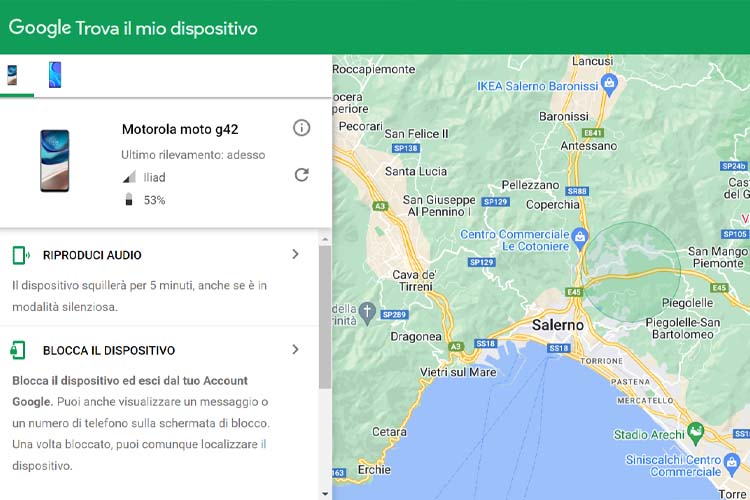750x500 pixels.
Task: Click the E841 road shield
Action: [x=593, y=133]
